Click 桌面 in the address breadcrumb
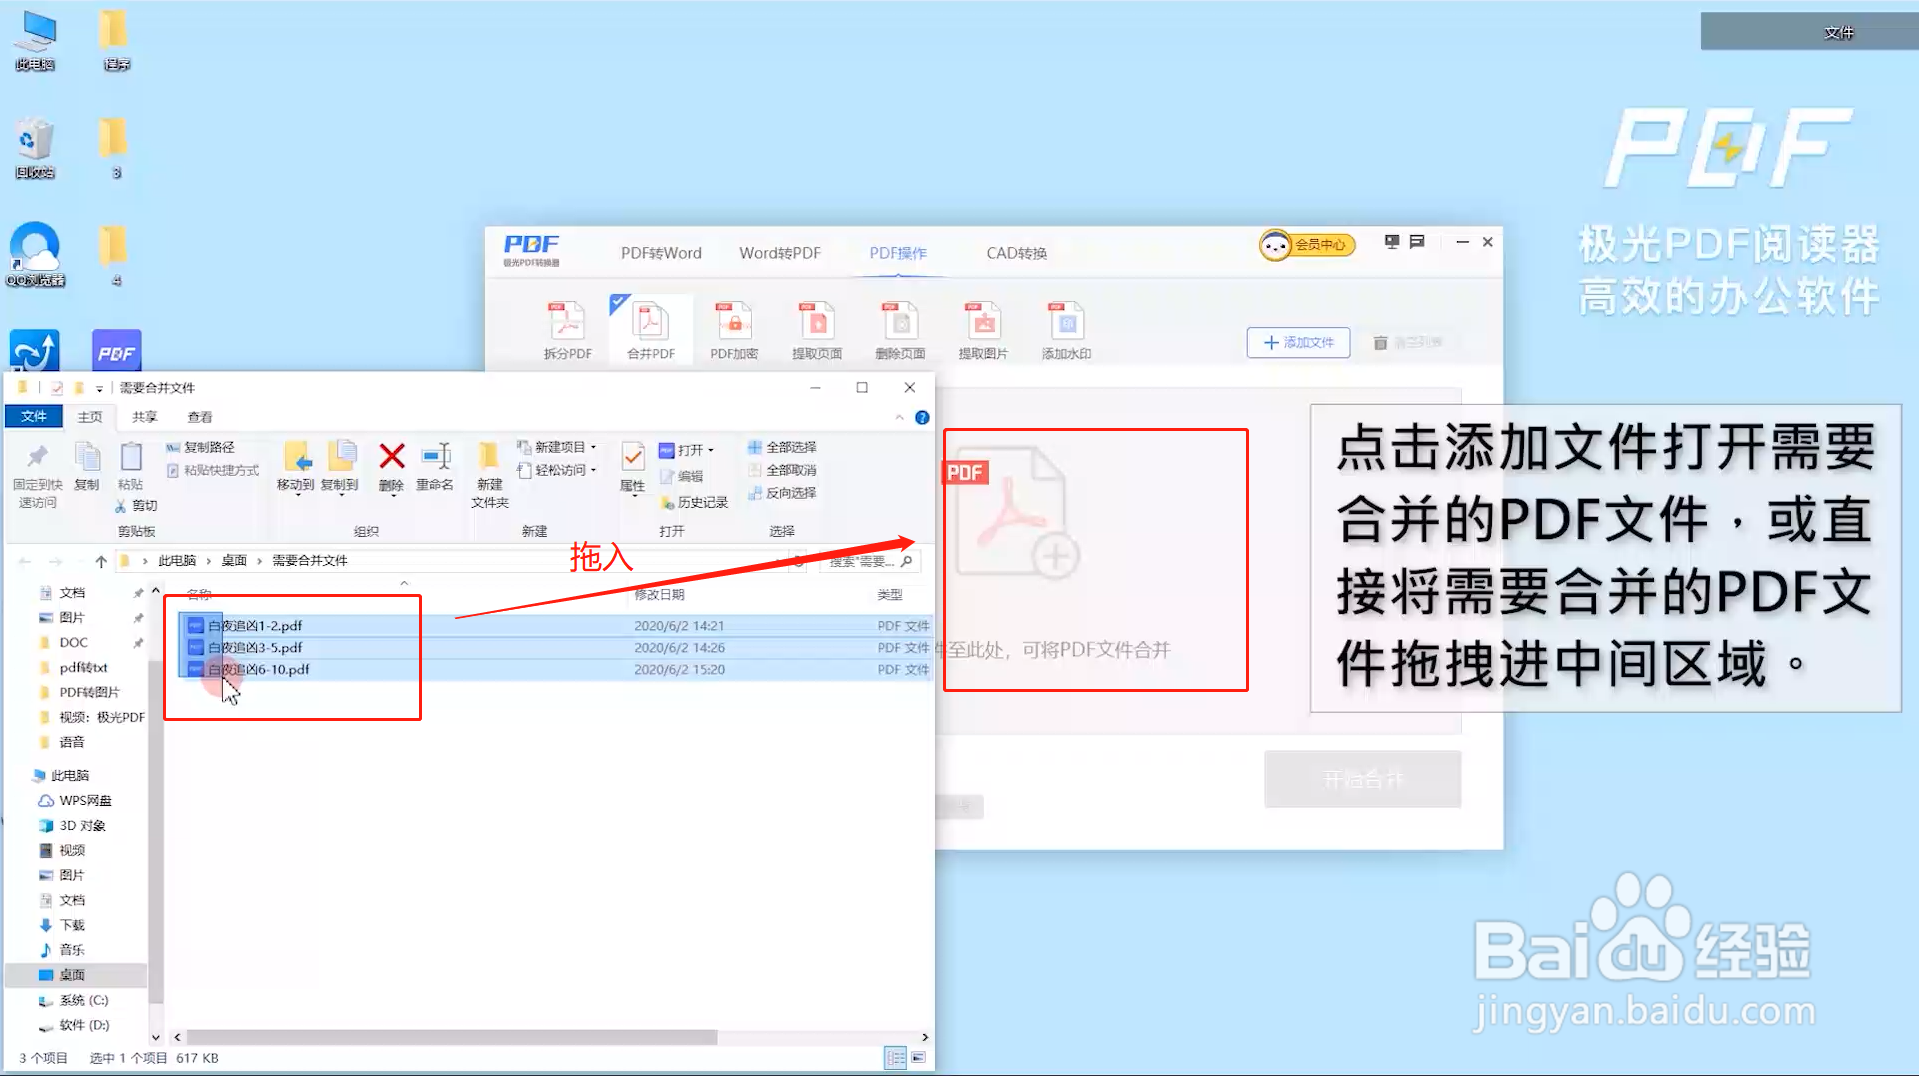 234,561
